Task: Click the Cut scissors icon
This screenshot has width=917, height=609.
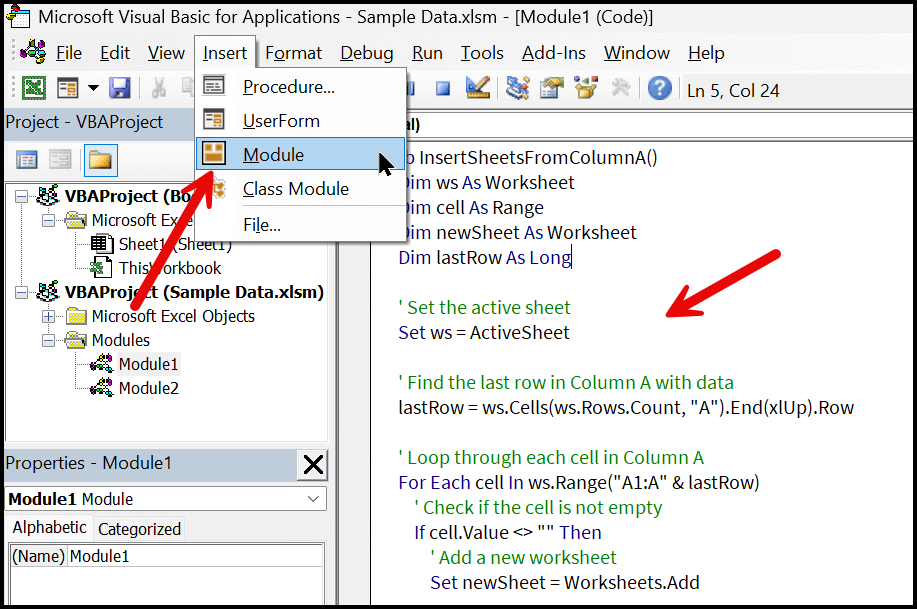Action: (x=158, y=89)
